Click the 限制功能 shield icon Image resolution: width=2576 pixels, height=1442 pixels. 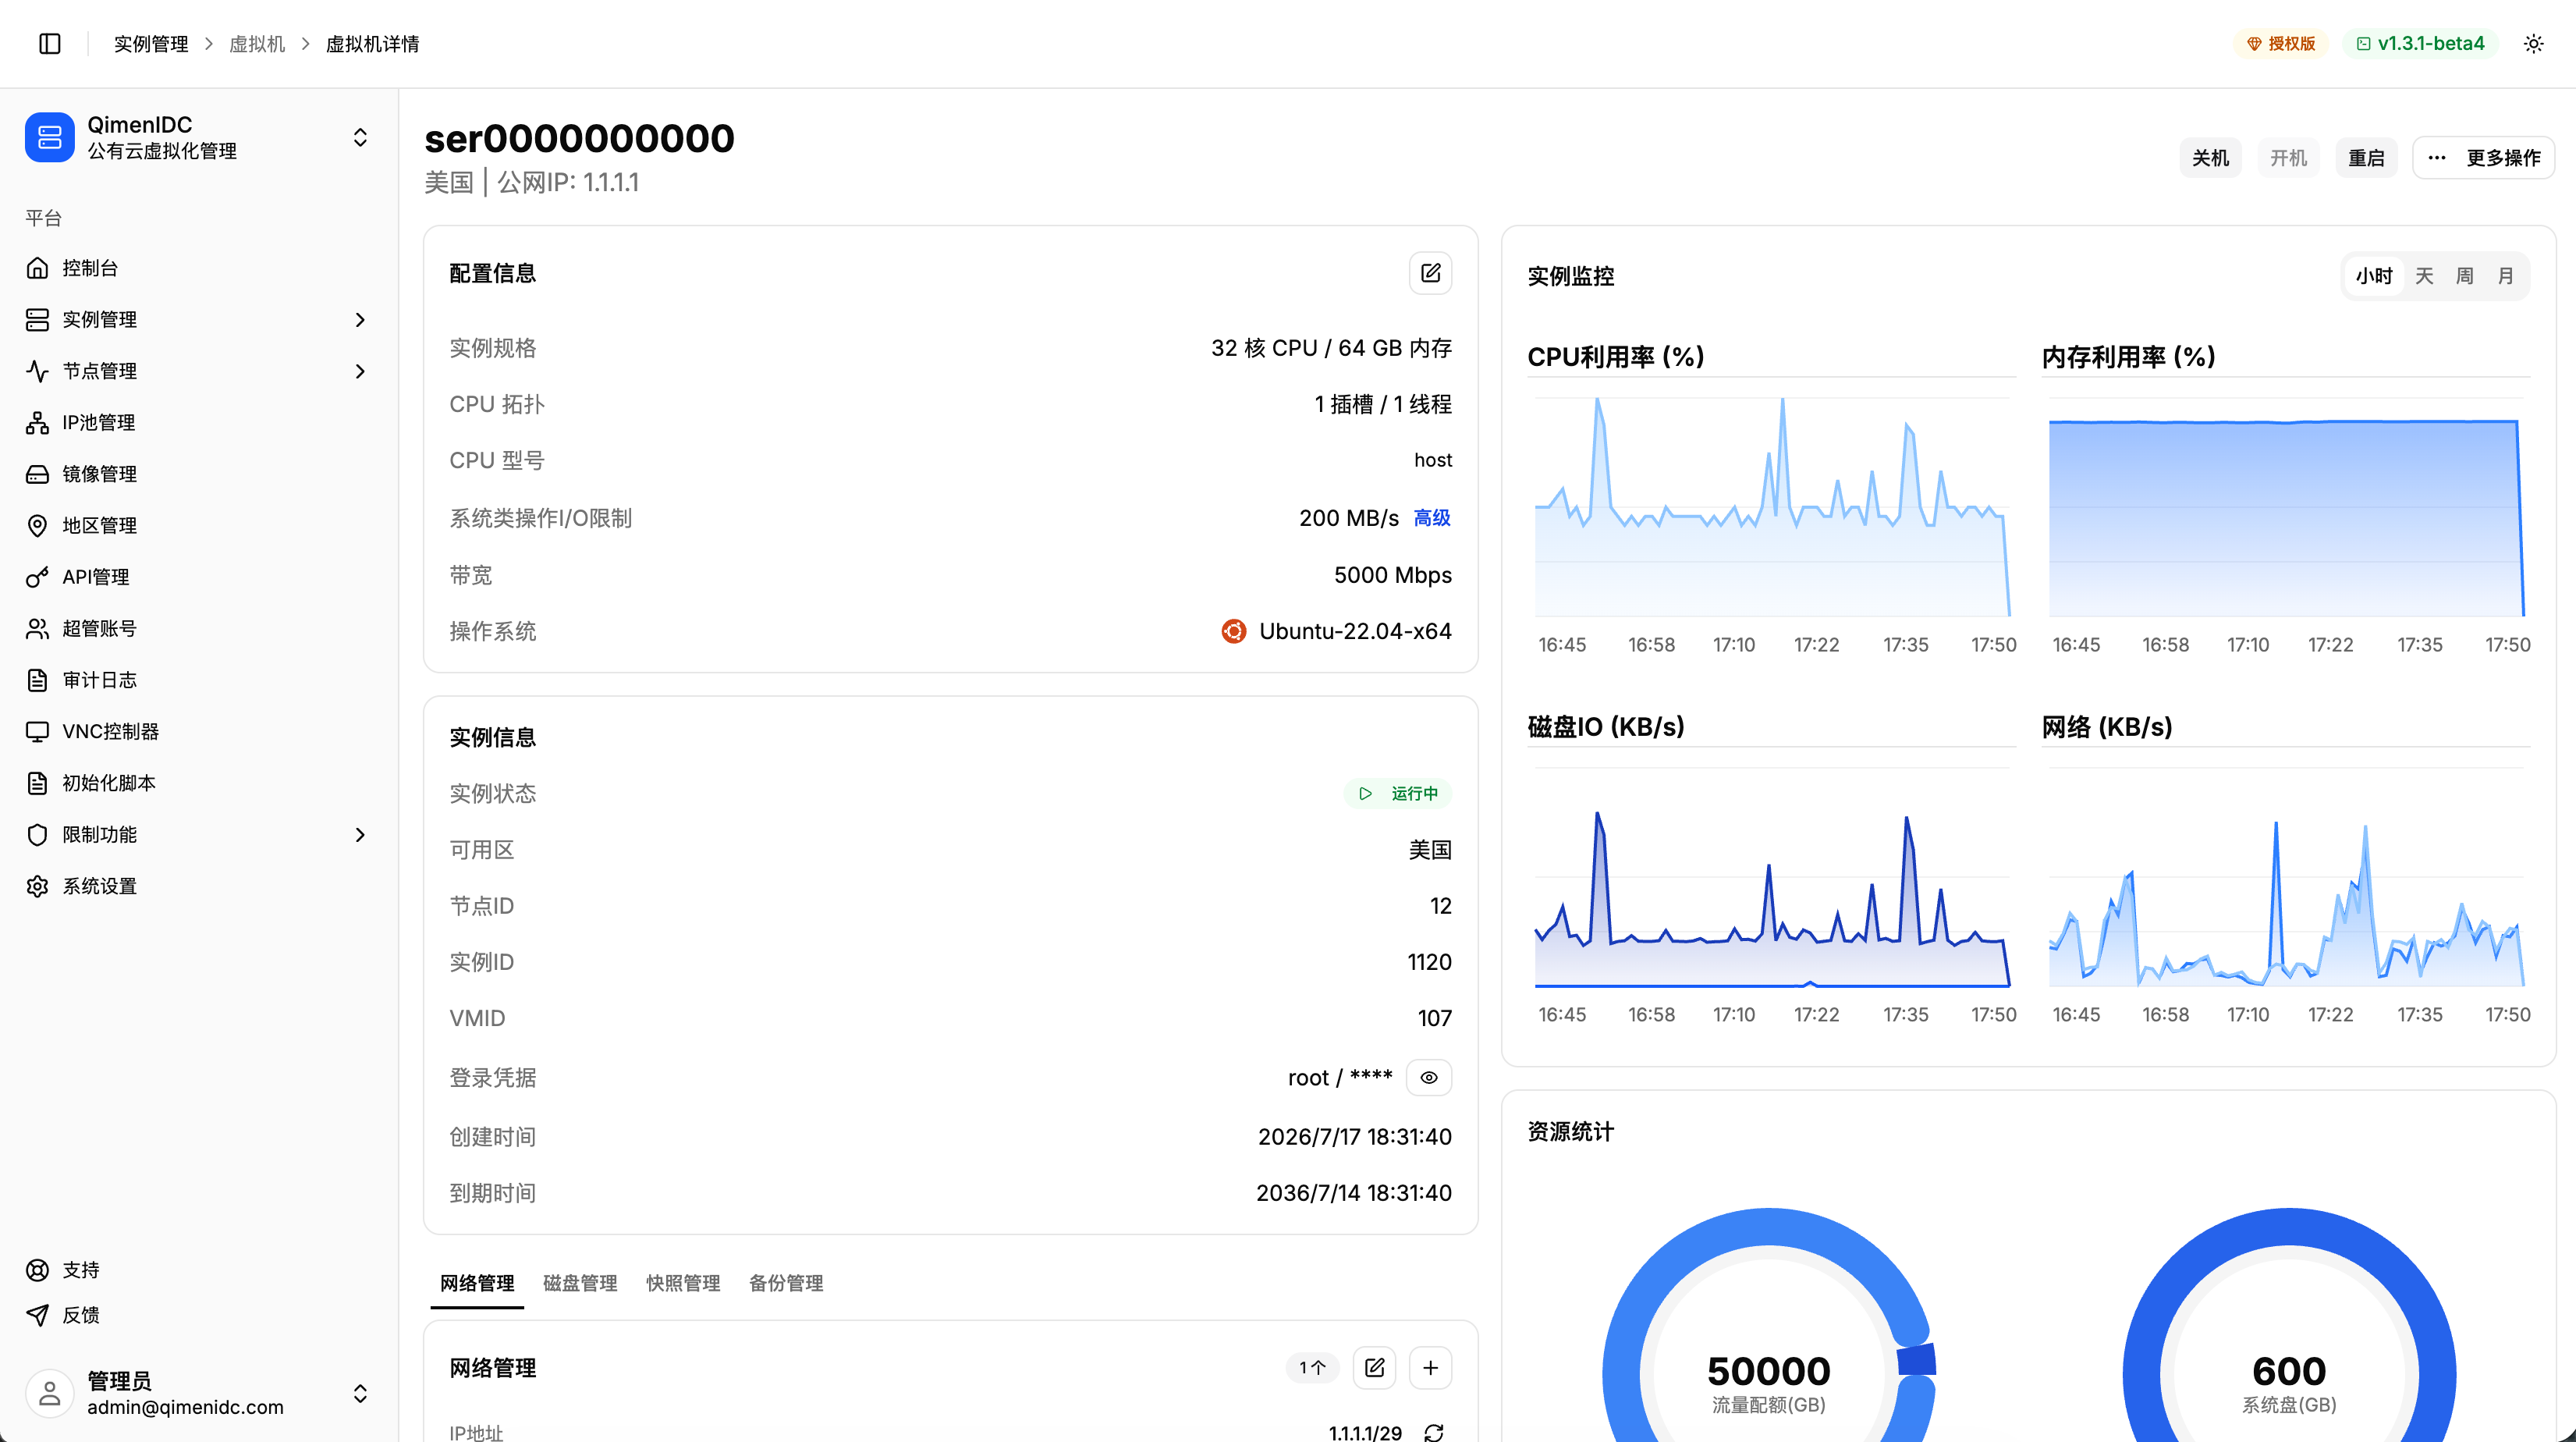37,834
